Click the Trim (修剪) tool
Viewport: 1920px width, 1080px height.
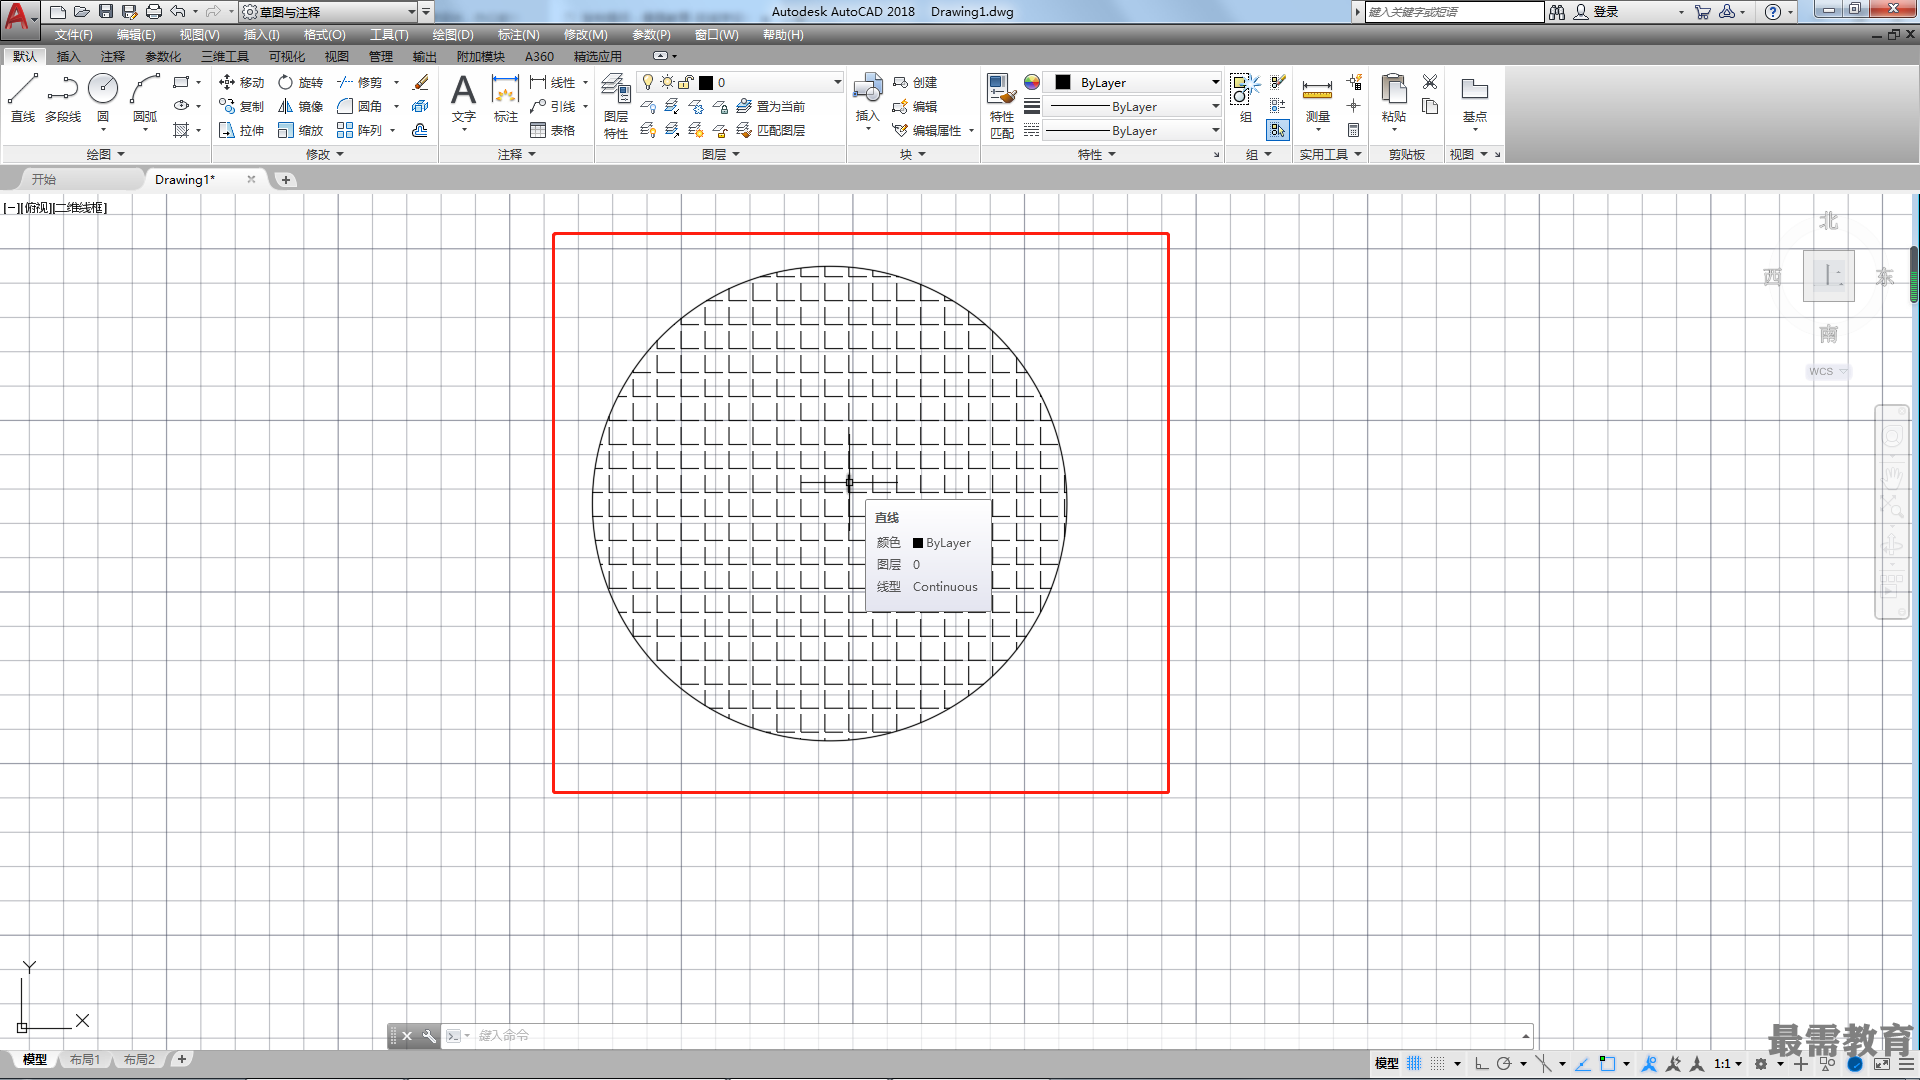tap(360, 82)
